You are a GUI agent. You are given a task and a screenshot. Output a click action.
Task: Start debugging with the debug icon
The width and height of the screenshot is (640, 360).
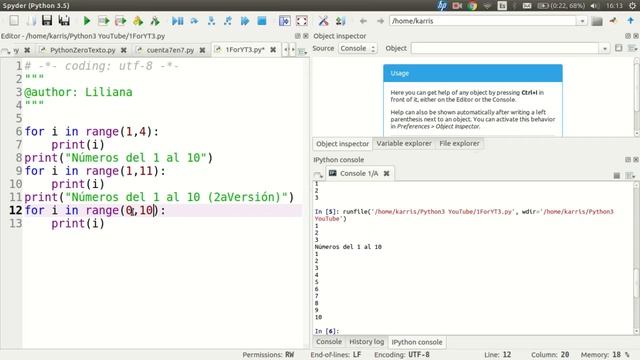click(177, 20)
